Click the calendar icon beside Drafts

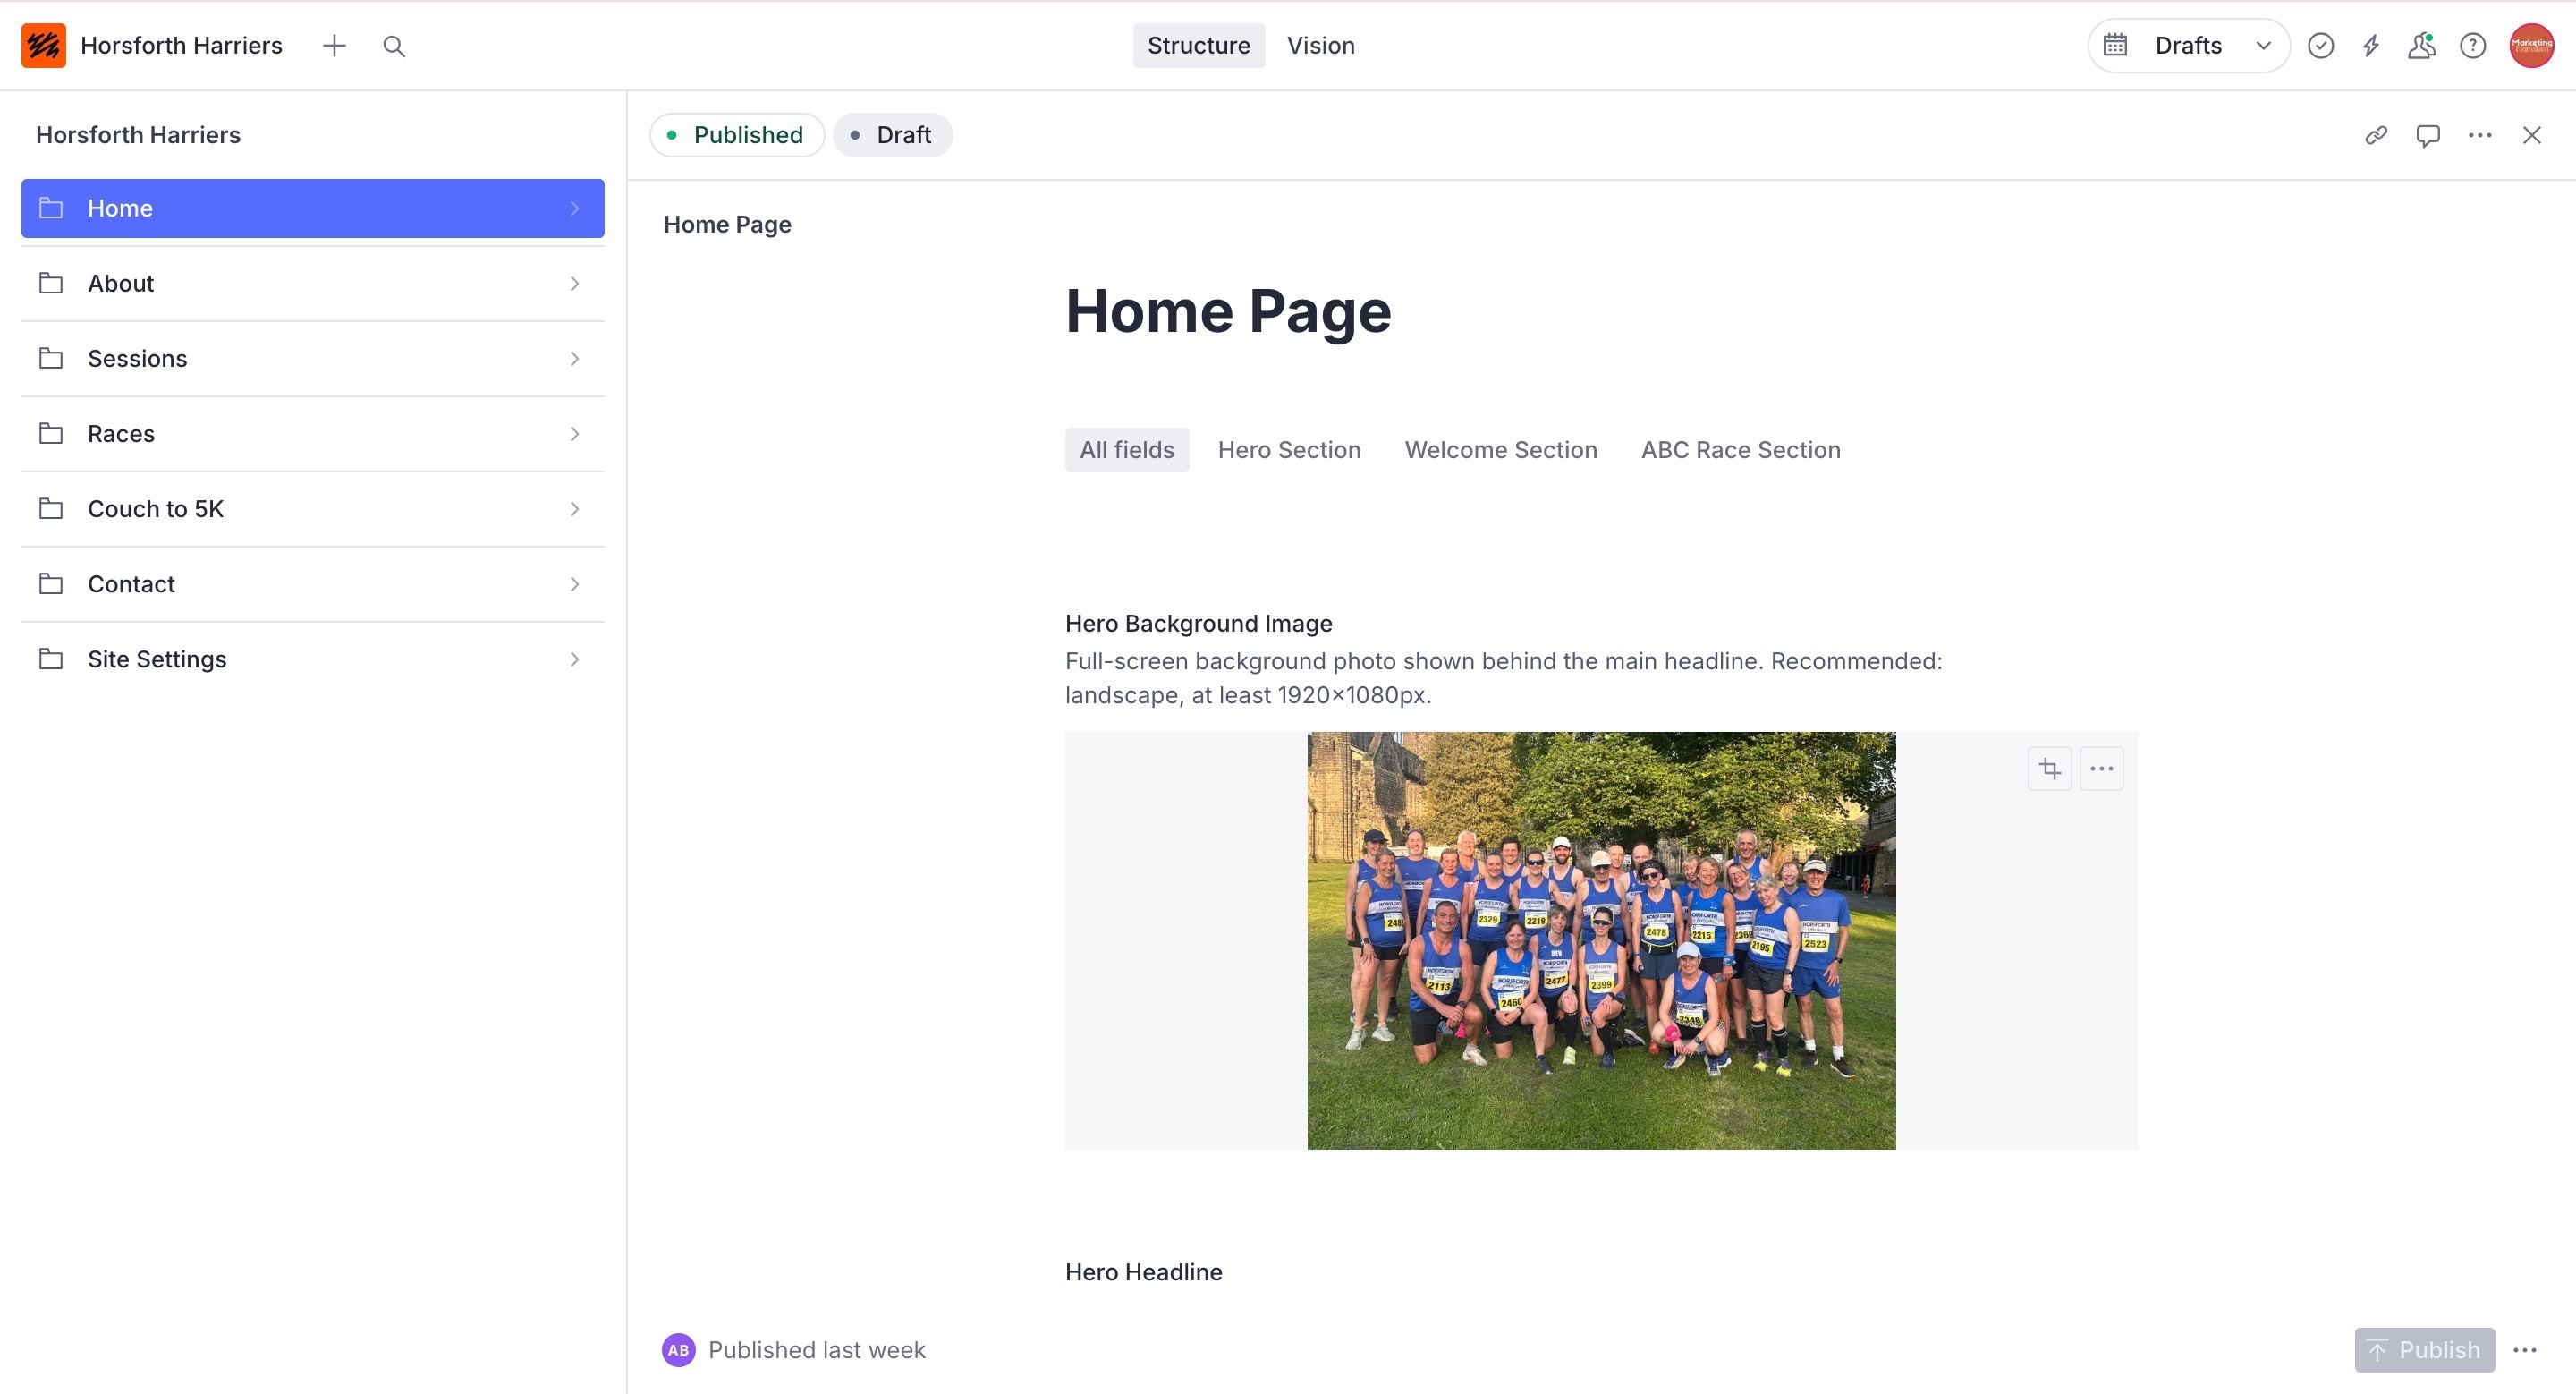click(2115, 45)
